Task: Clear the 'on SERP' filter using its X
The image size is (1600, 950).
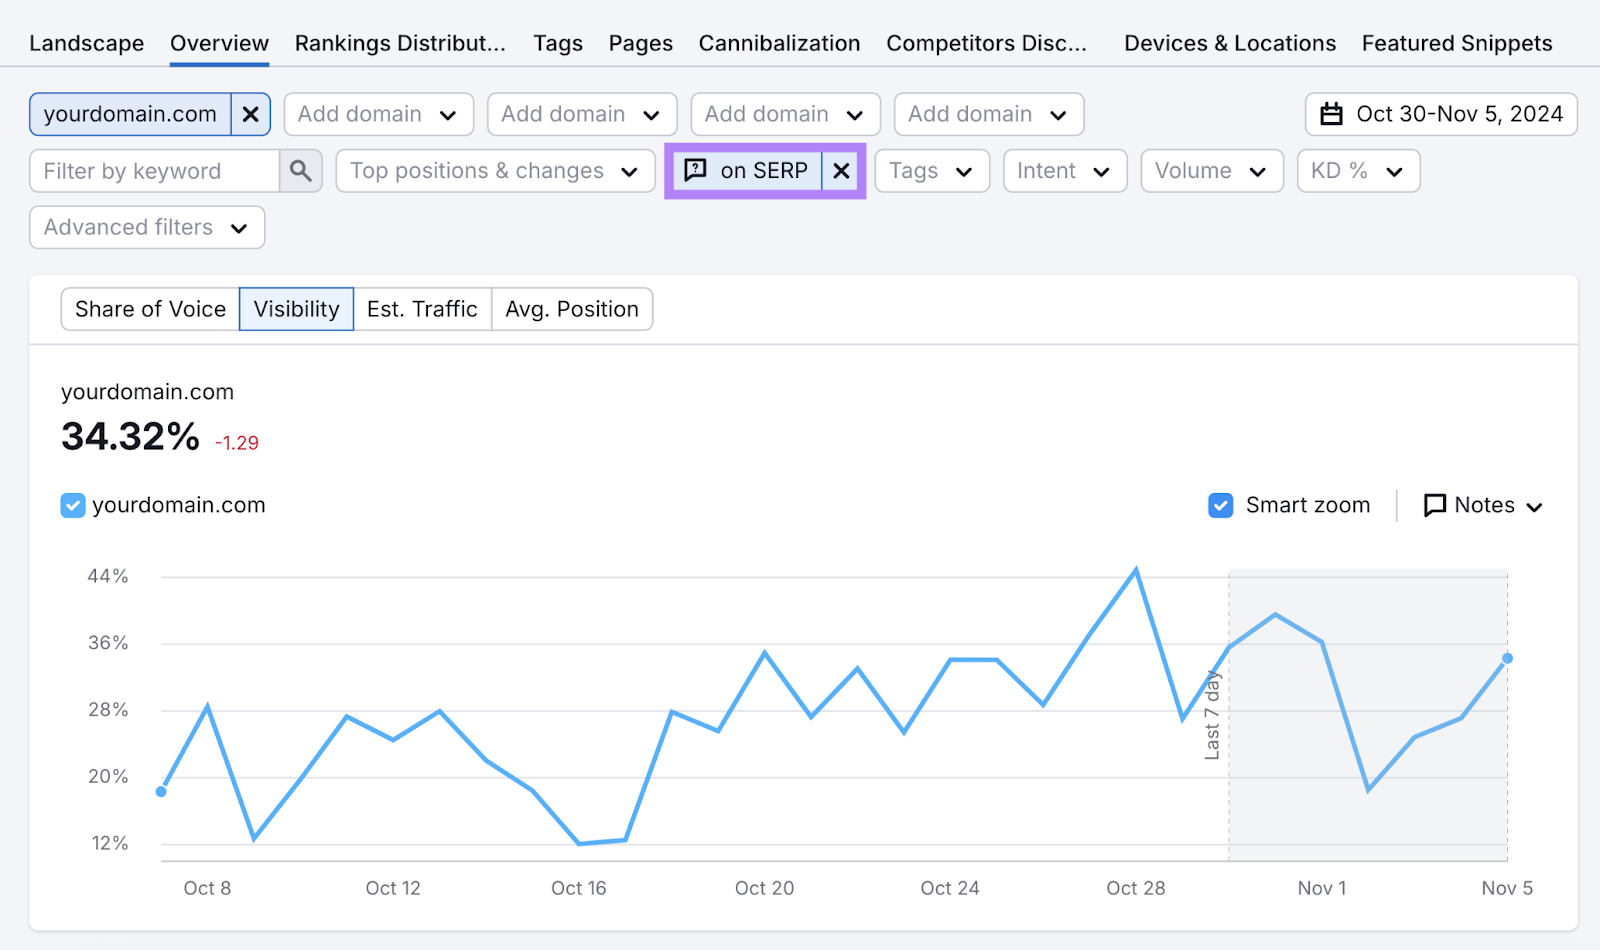Action: point(841,170)
